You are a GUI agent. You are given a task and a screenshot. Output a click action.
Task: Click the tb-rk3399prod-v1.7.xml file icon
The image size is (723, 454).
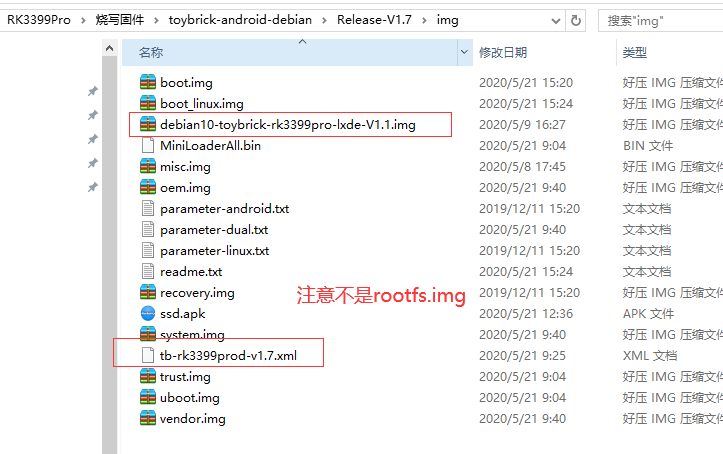148,355
